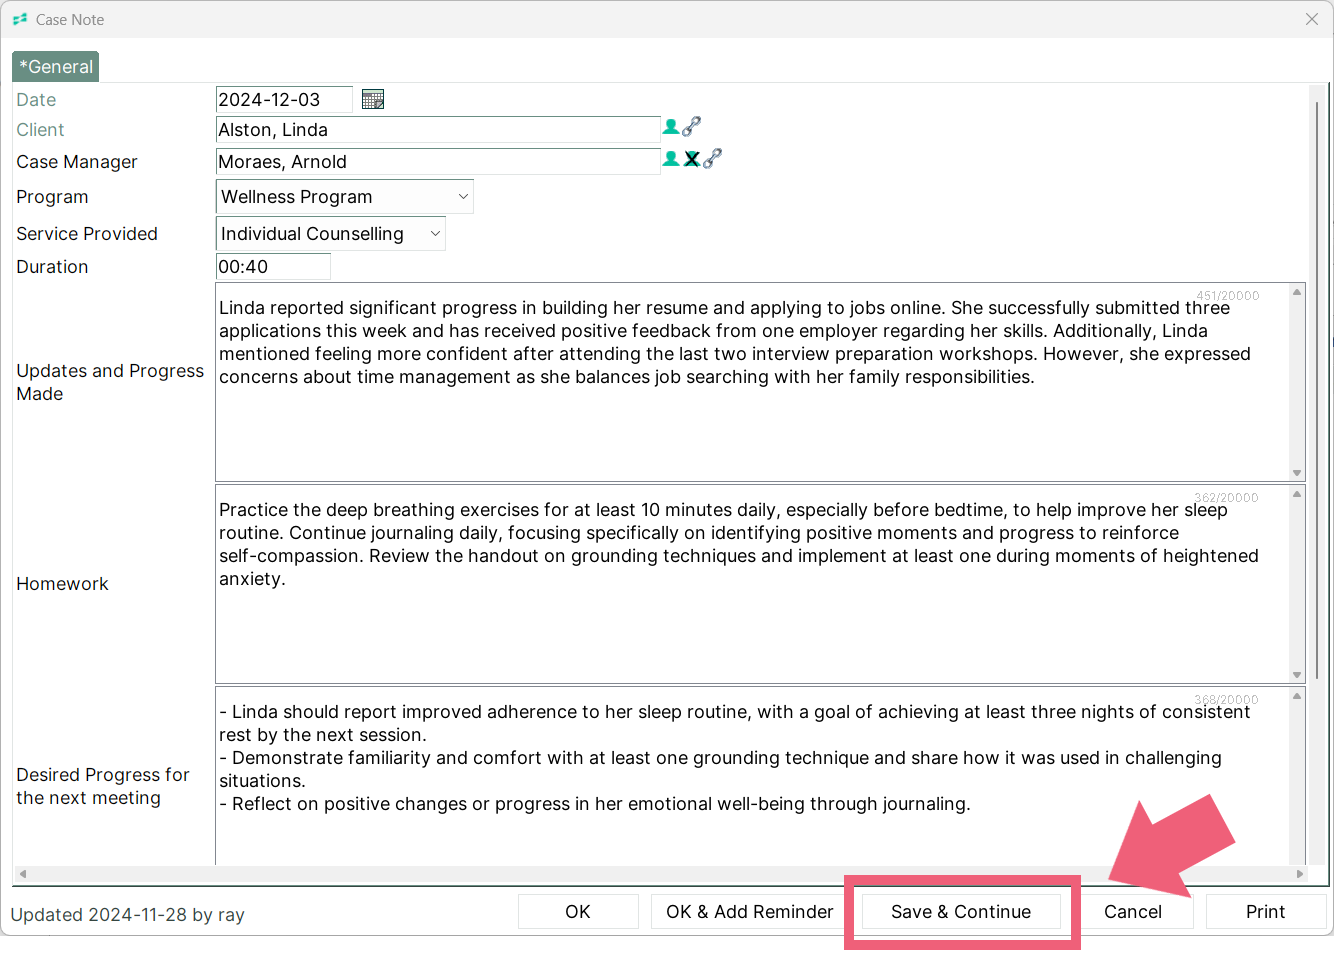Click Save & Continue
The width and height of the screenshot is (1334, 975).
pyautogui.click(x=961, y=912)
